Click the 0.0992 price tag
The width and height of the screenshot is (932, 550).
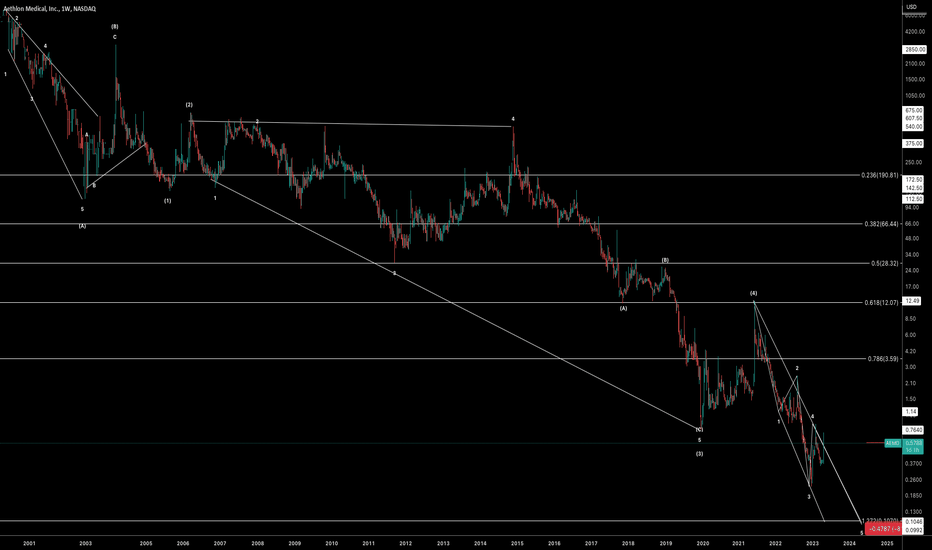pyautogui.click(x=913, y=530)
